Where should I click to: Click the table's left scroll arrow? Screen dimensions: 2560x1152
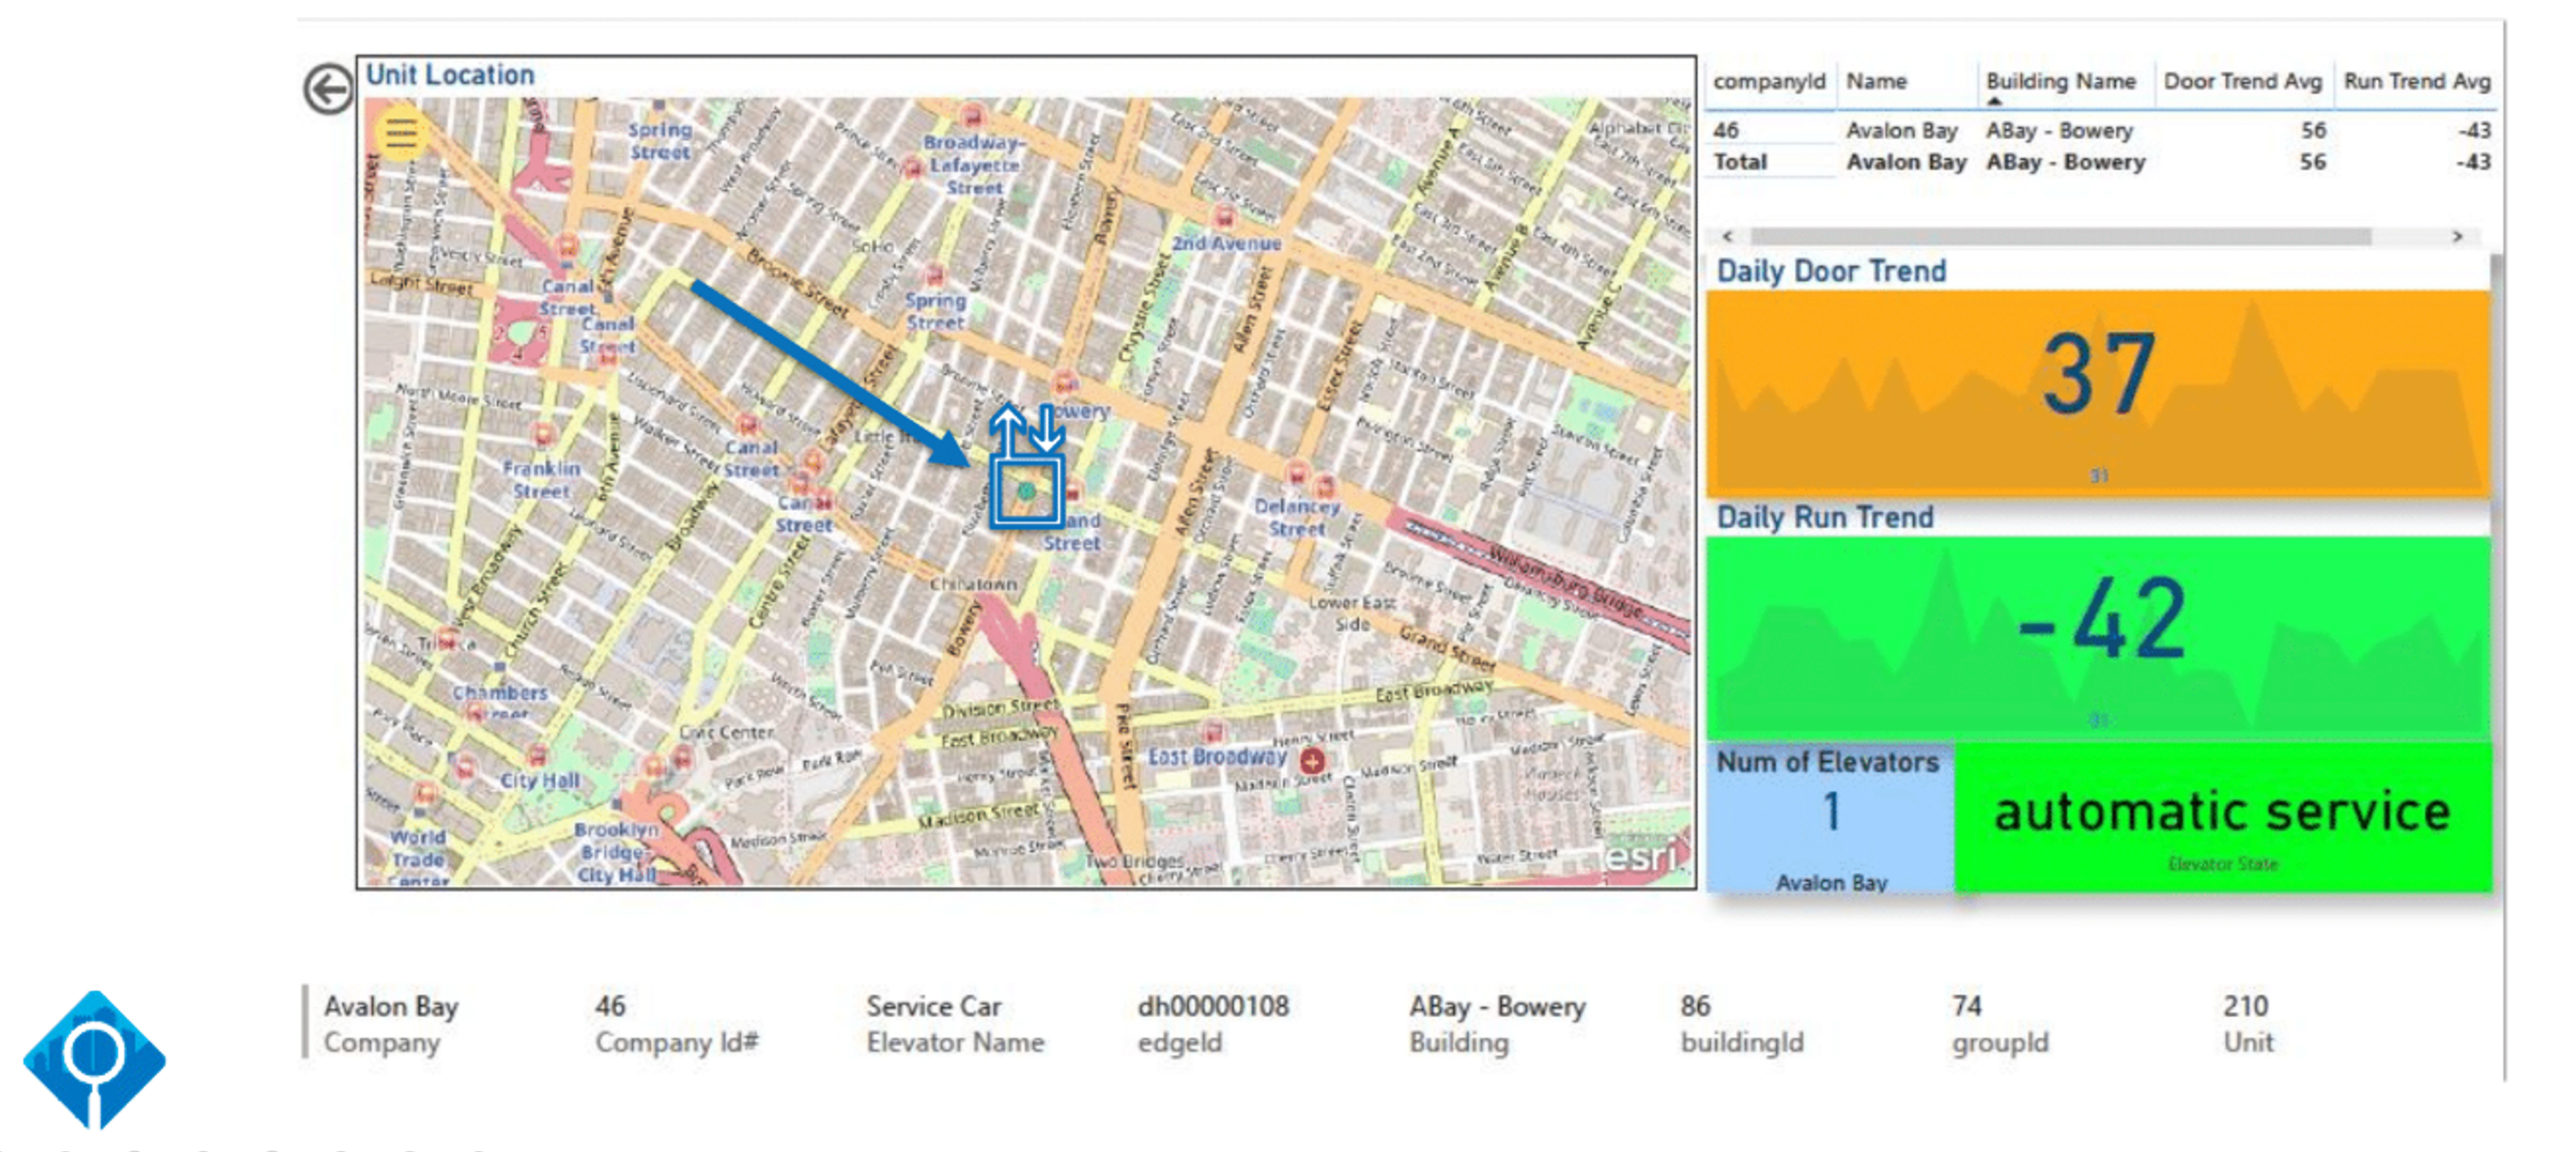pos(1727,237)
